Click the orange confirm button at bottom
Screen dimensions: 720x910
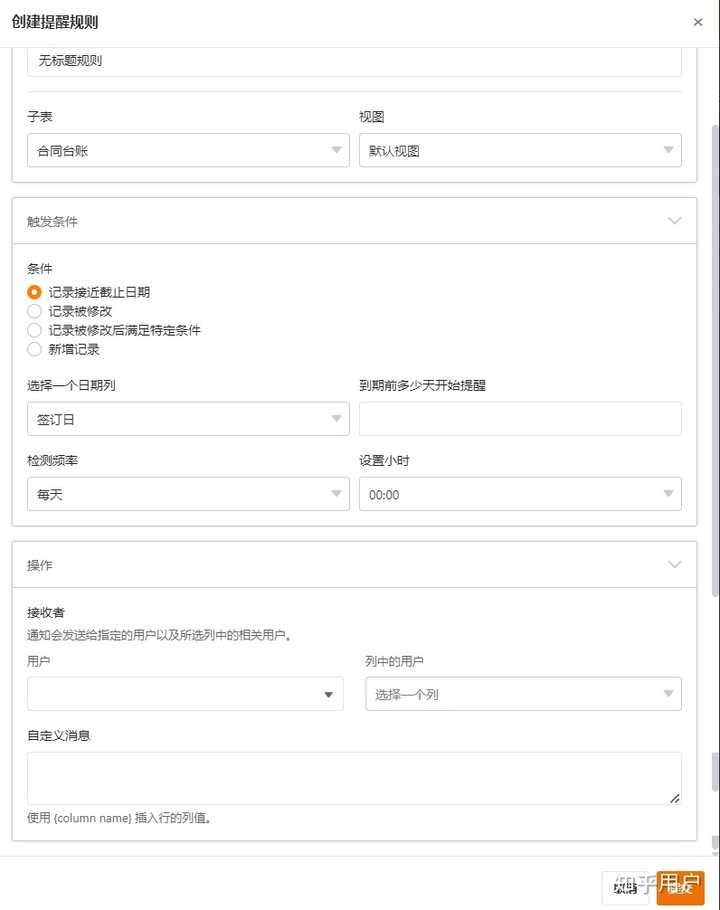tap(680, 888)
